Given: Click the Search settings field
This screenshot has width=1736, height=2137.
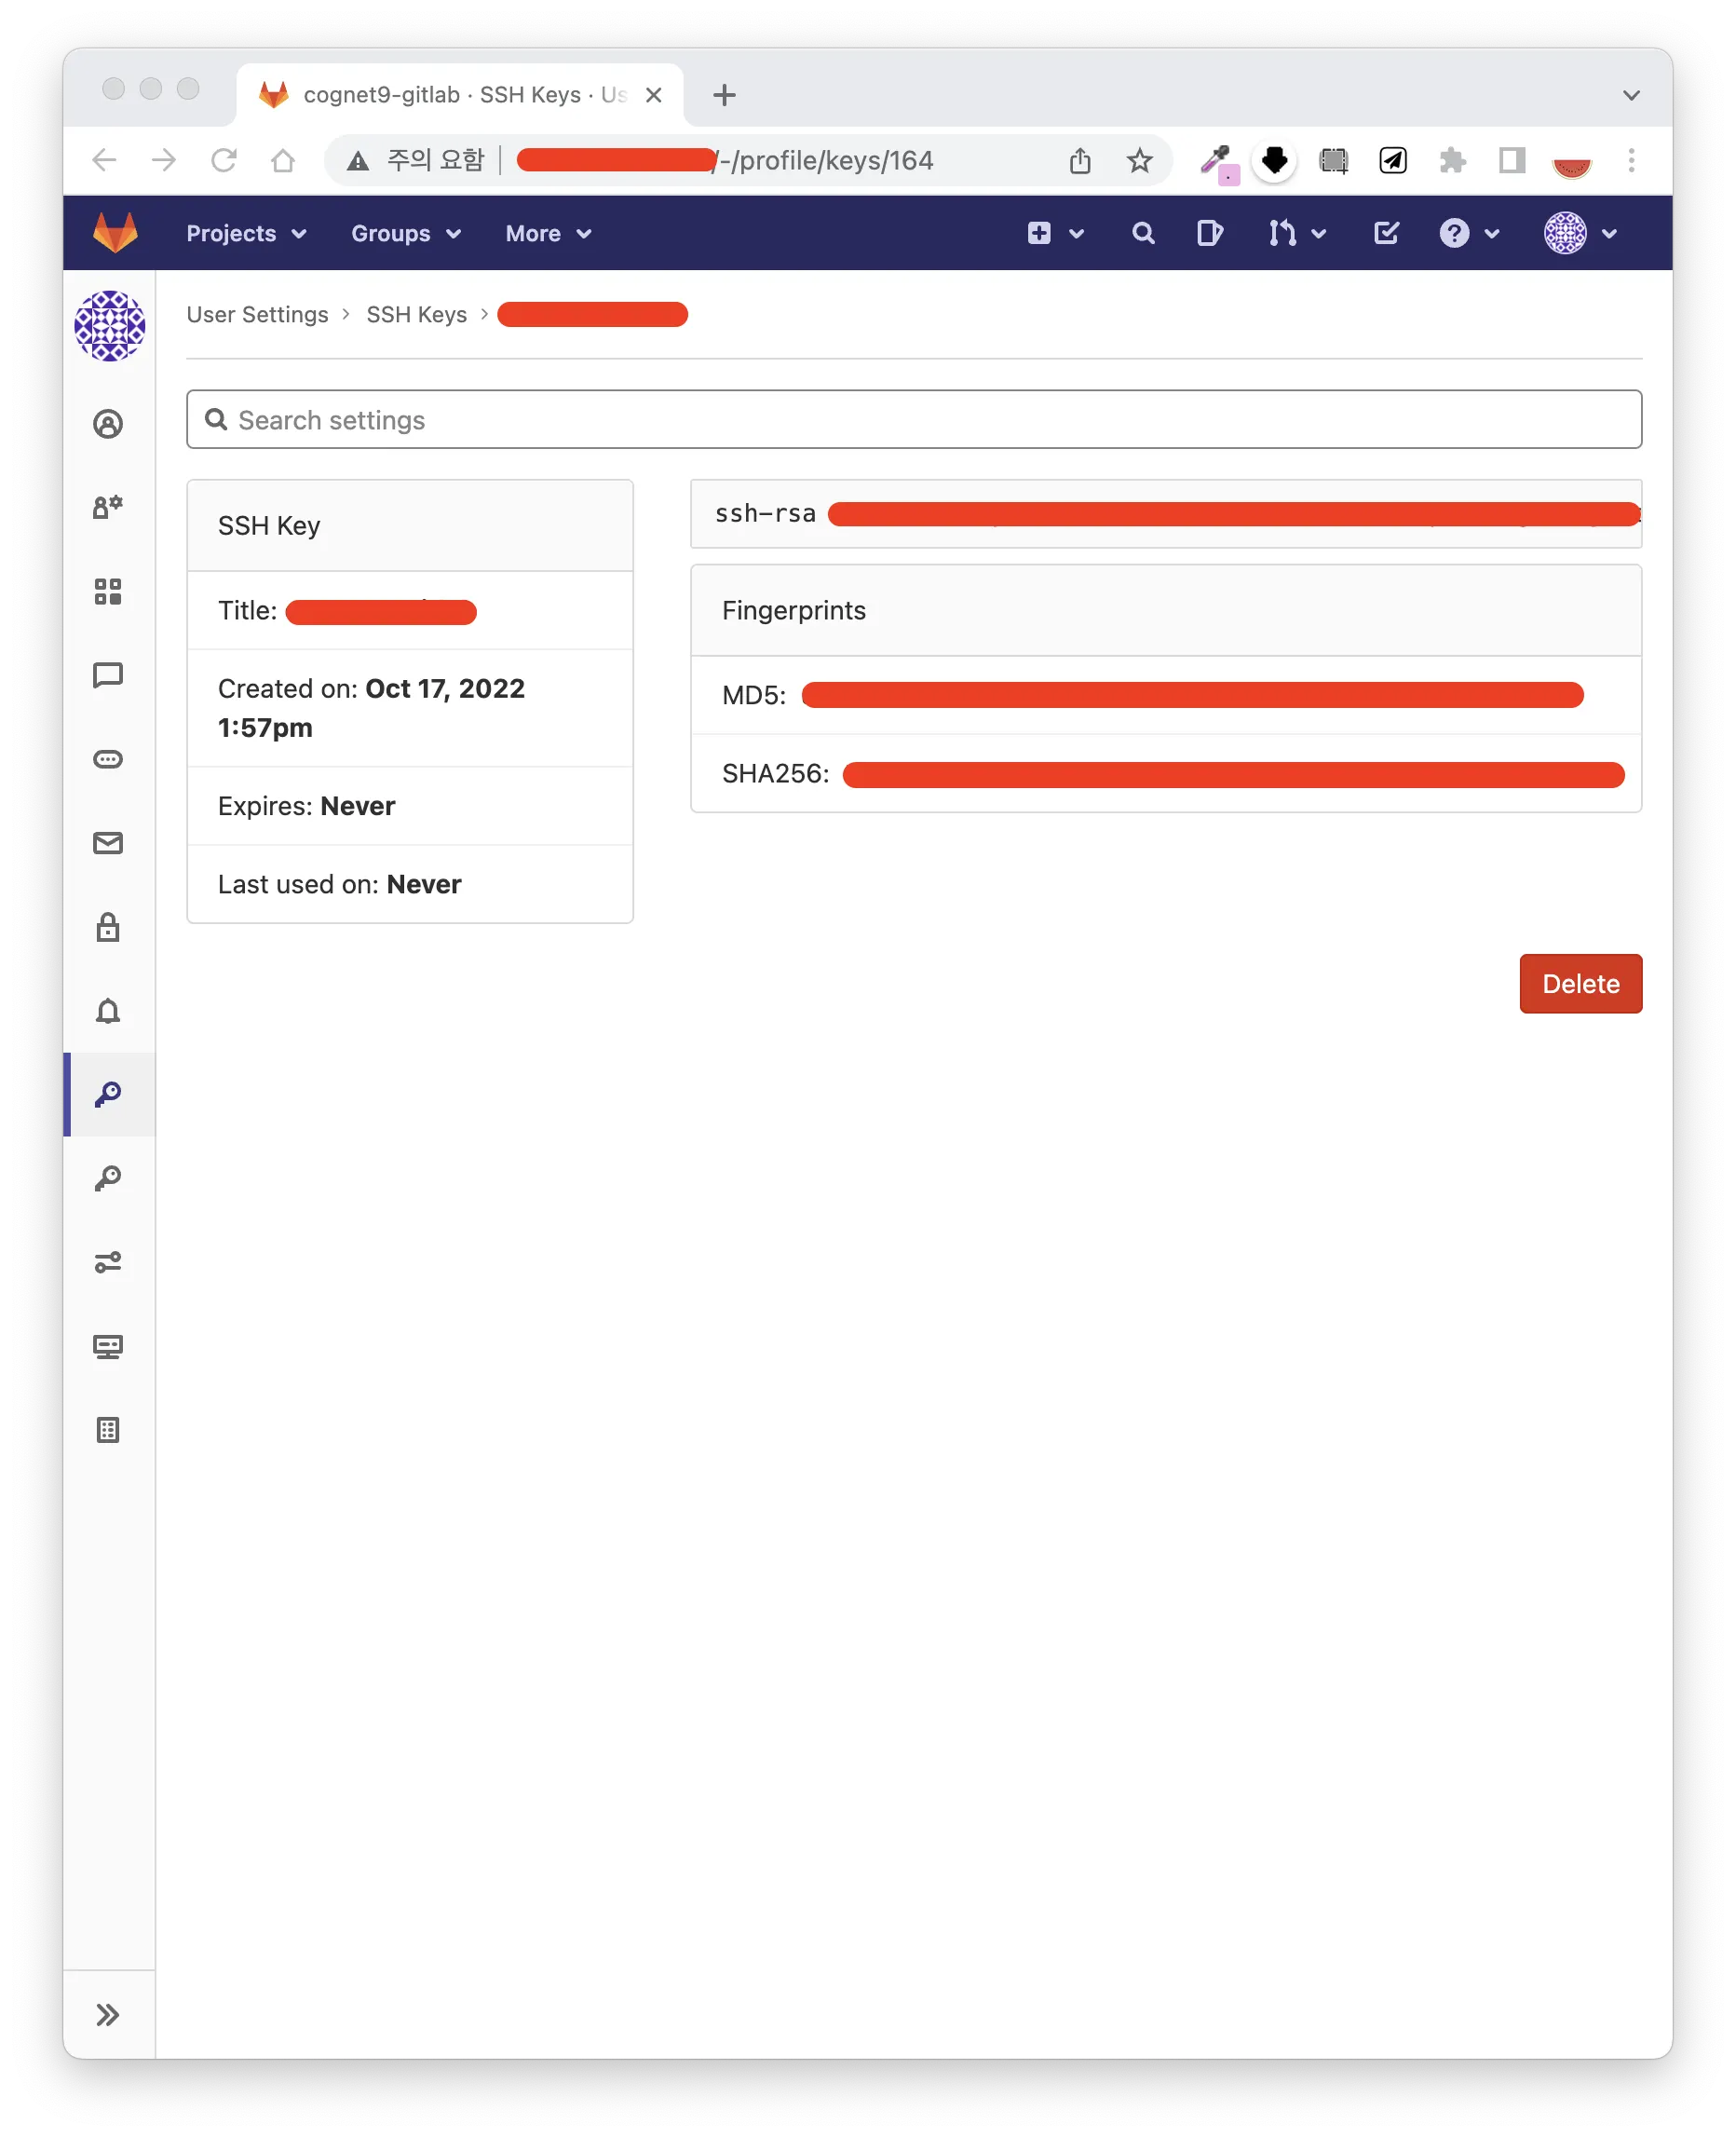Looking at the screenshot, I should (x=913, y=419).
